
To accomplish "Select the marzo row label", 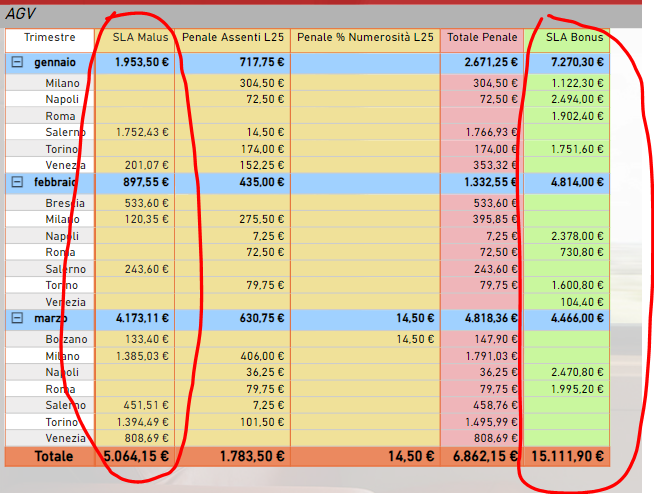I will 51,318.
